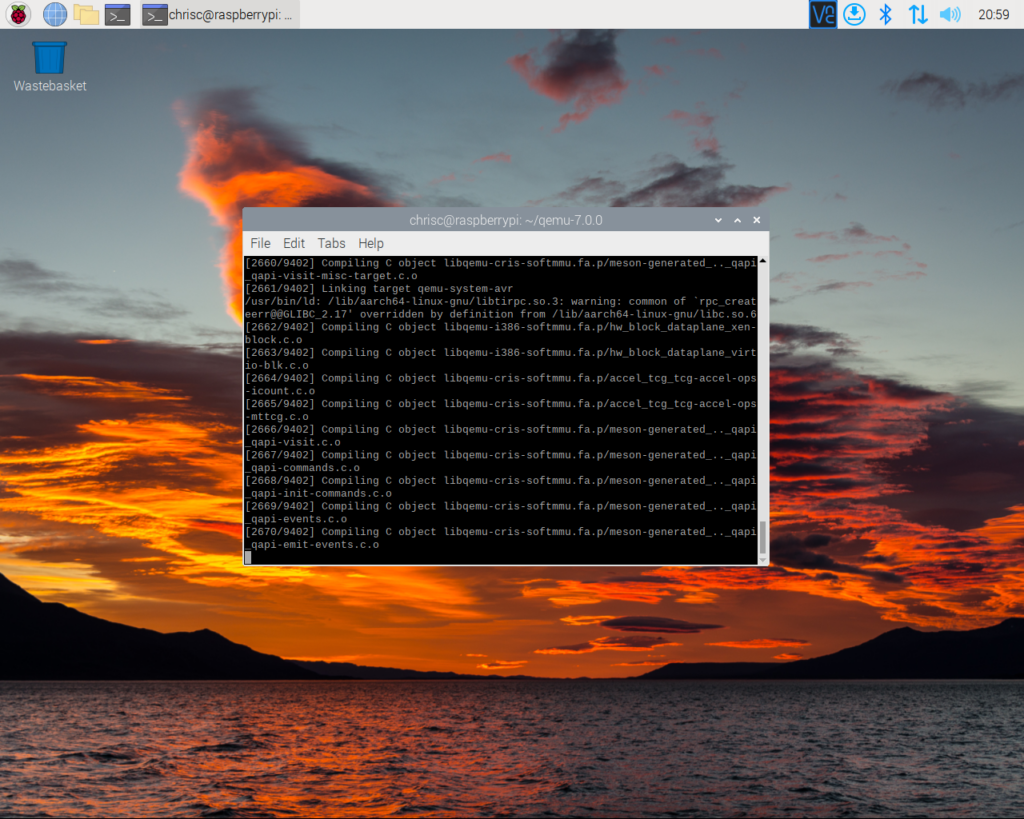
Task: Click the terminal scrollbar's up arrow
Action: click(x=763, y=261)
